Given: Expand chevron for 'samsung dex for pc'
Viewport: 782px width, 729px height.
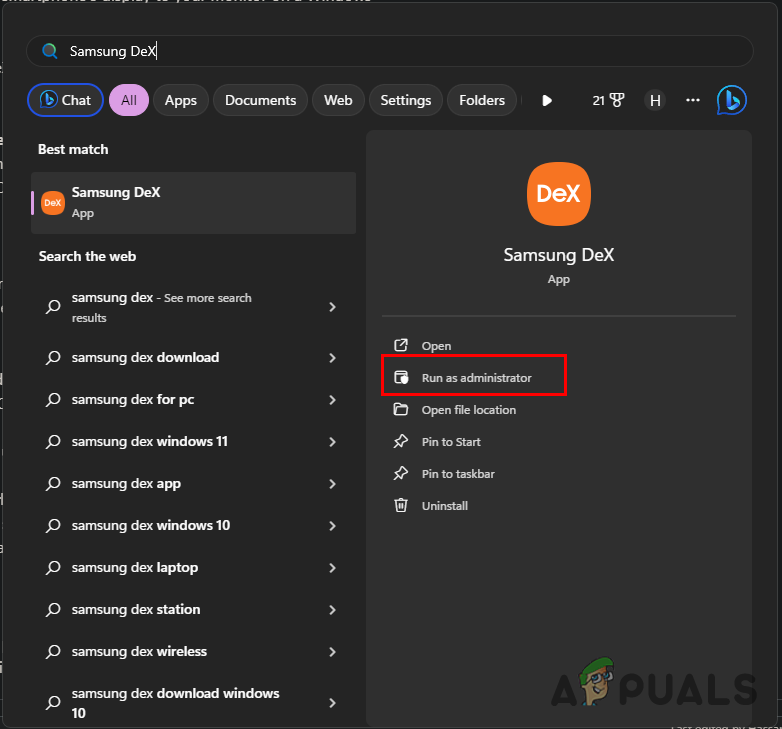Looking at the screenshot, I should coord(333,400).
